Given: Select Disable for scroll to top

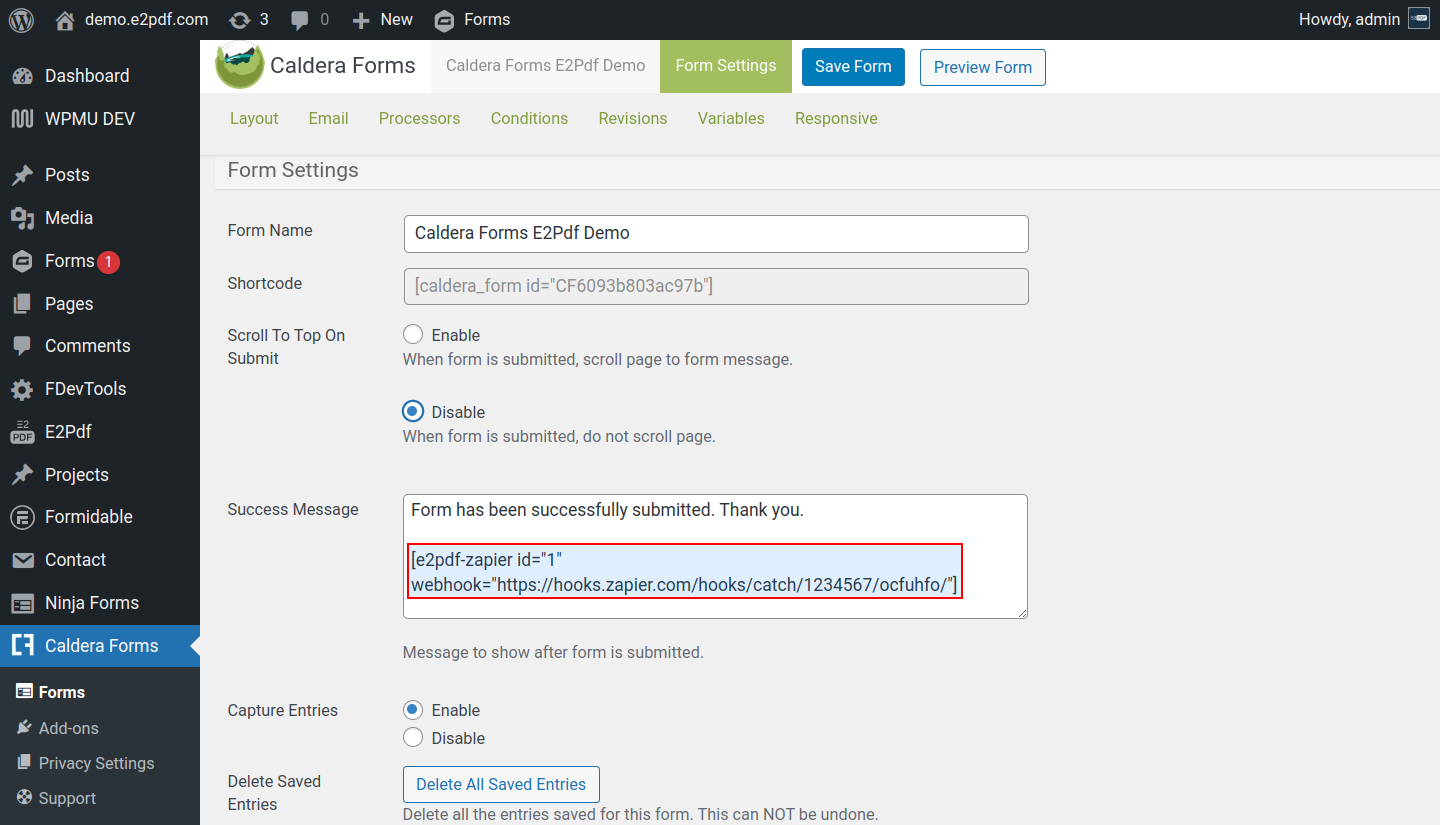Looking at the screenshot, I should tap(413, 412).
